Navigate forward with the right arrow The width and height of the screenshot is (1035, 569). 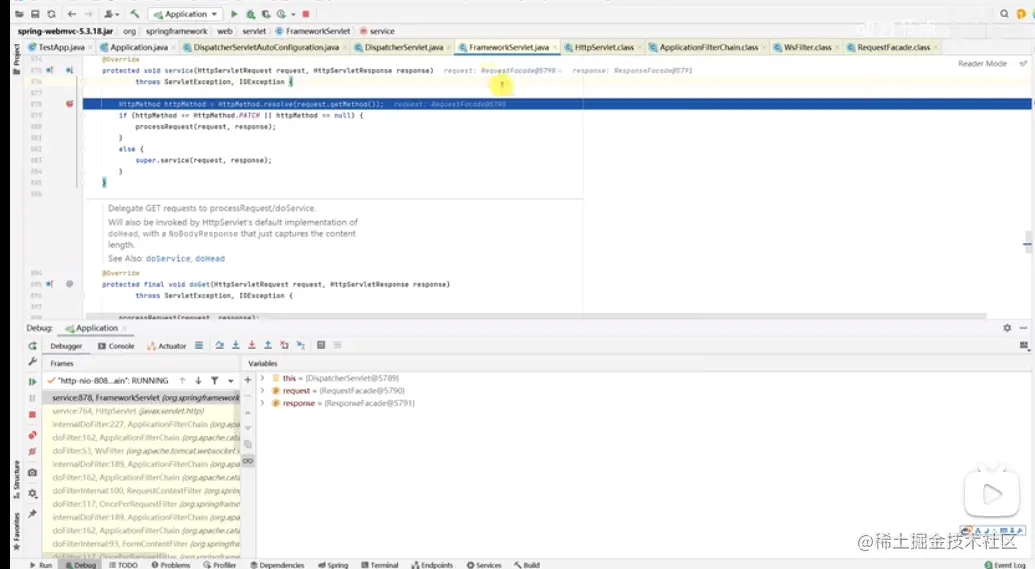[88, 14]
